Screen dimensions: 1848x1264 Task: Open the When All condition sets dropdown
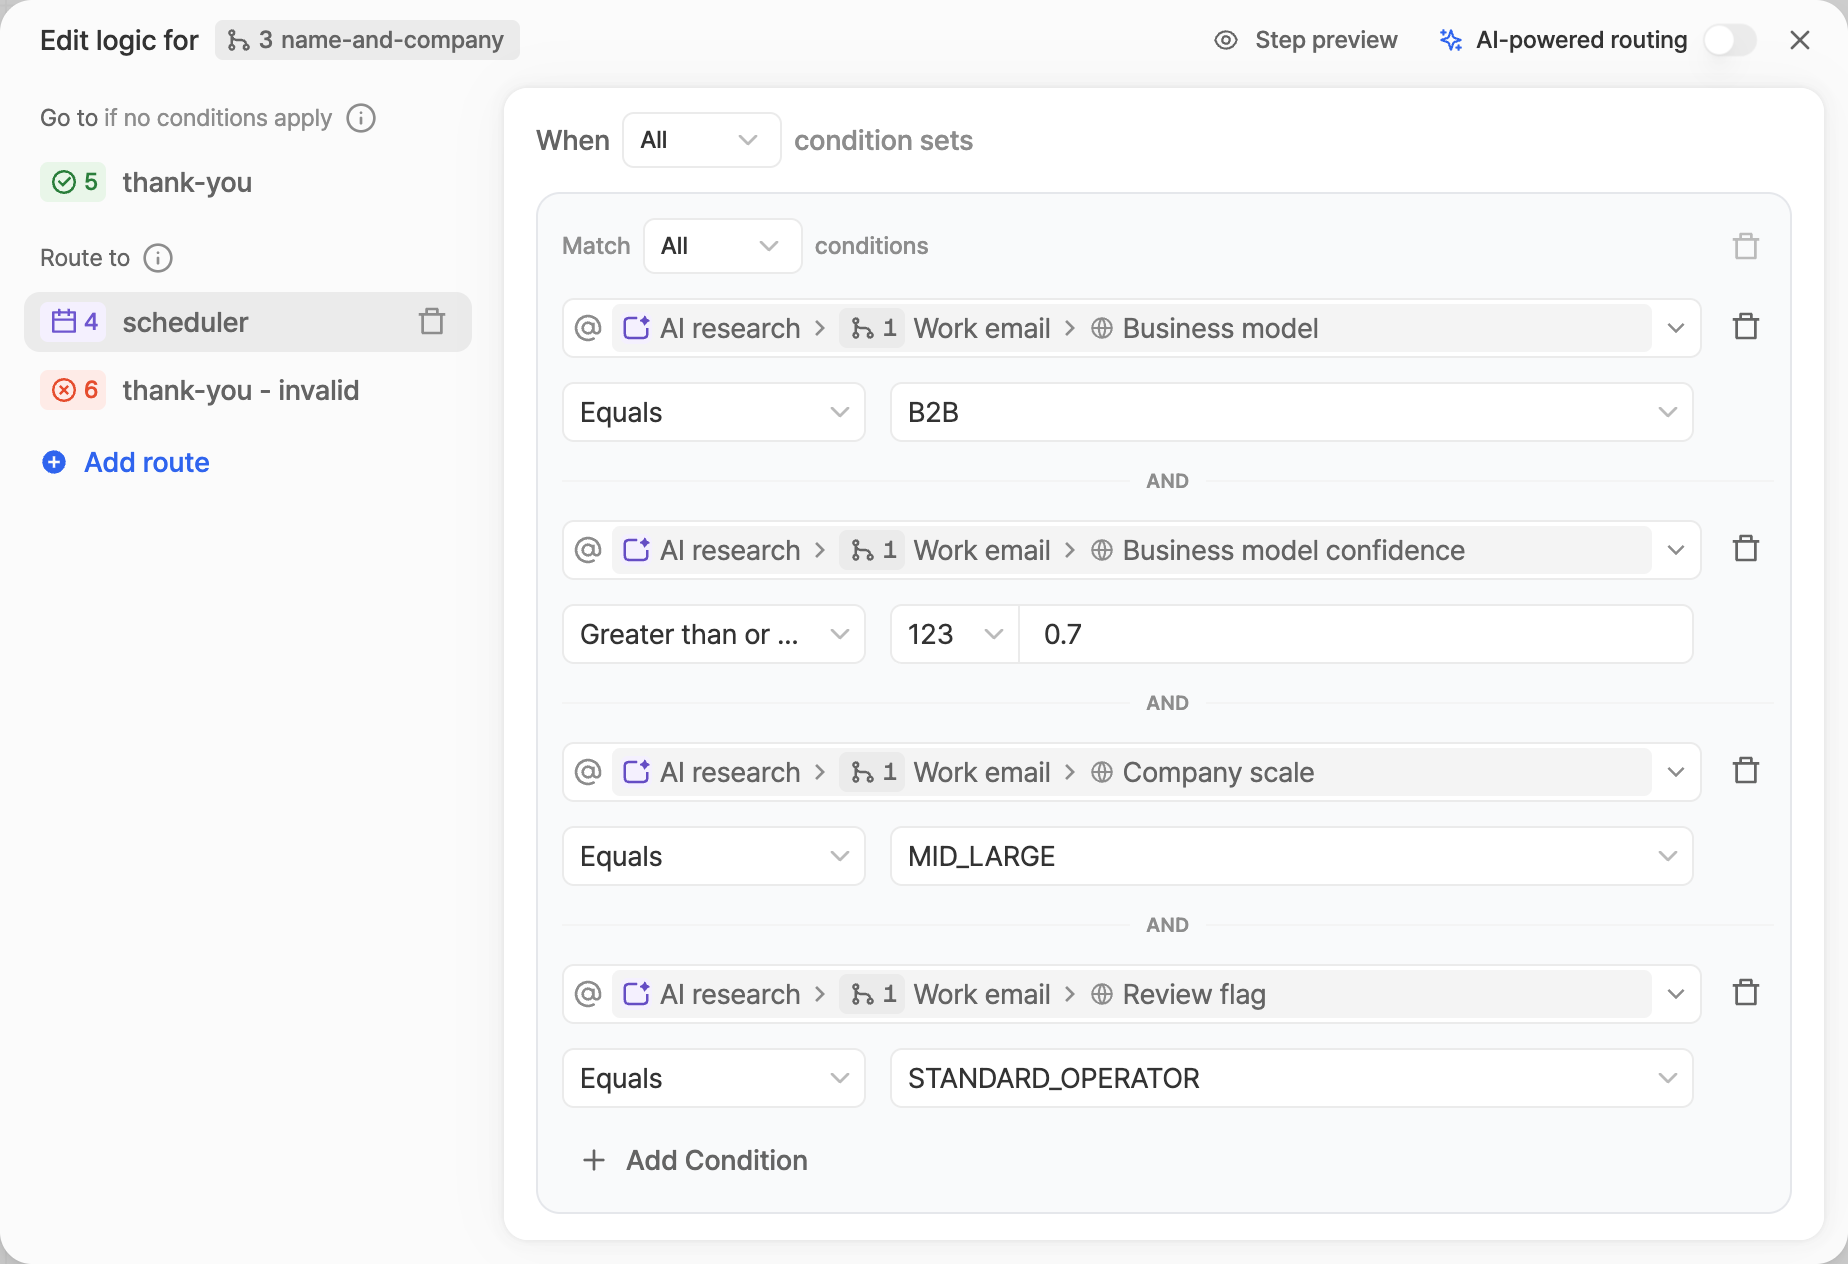coord(701,140)
